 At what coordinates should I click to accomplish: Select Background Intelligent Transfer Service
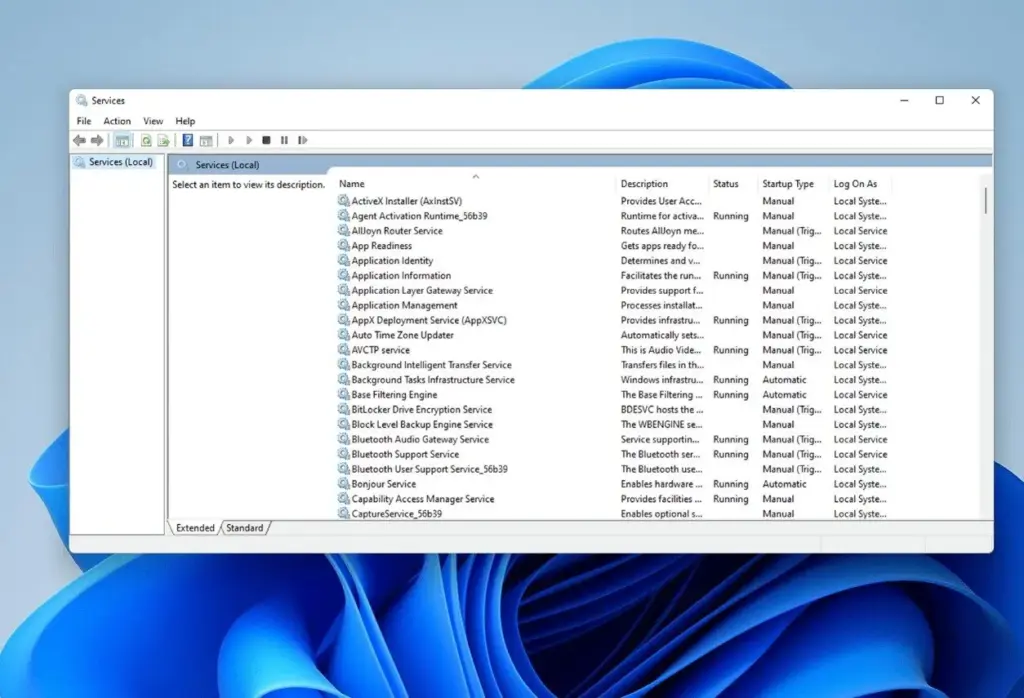point(431,365)
